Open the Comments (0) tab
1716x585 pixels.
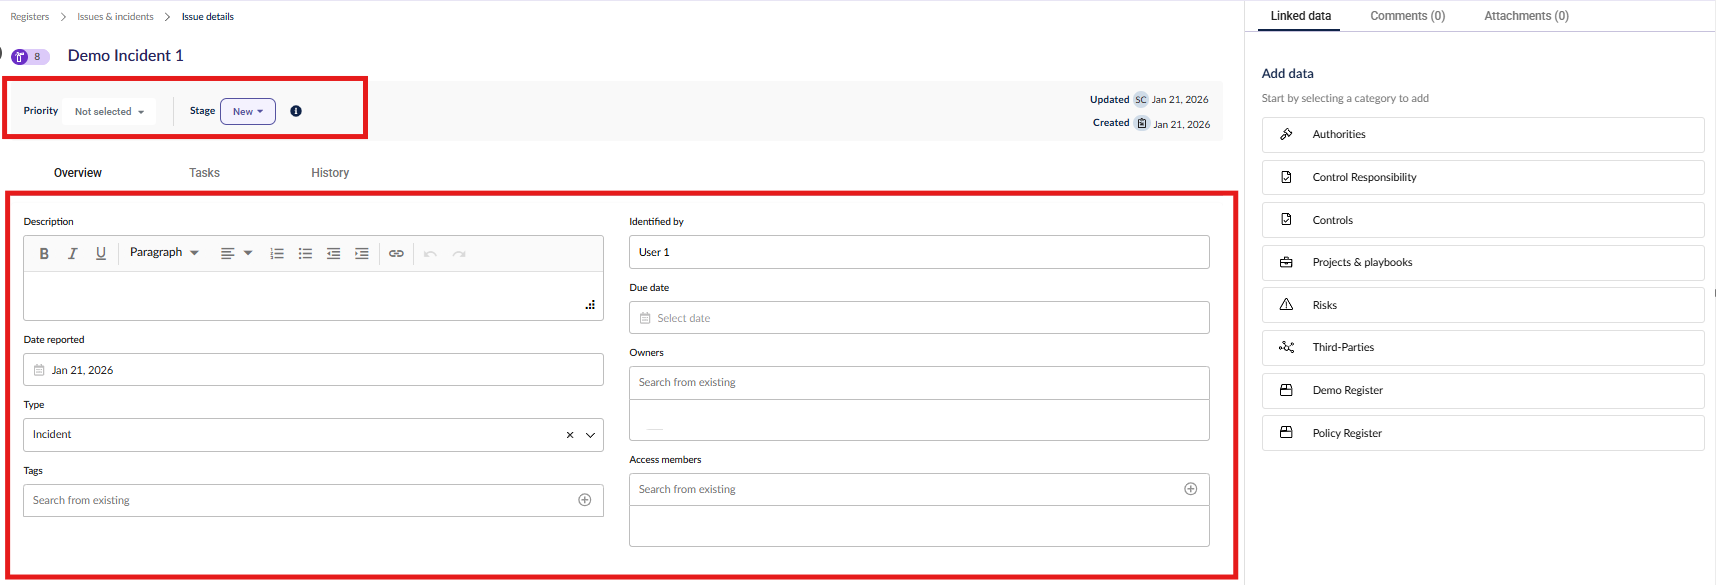[x=1407, y=16]
